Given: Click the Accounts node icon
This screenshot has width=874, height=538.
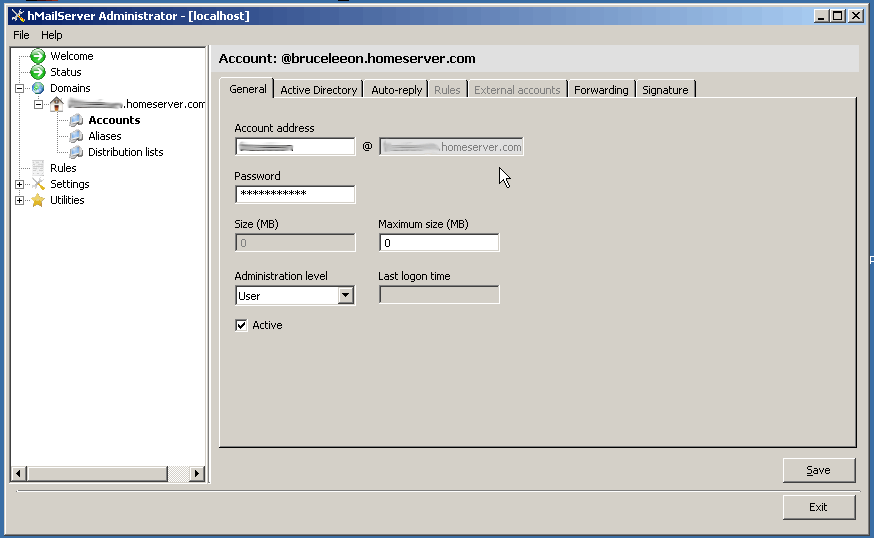Looking at the screenshot, I should tap(76, 120).
